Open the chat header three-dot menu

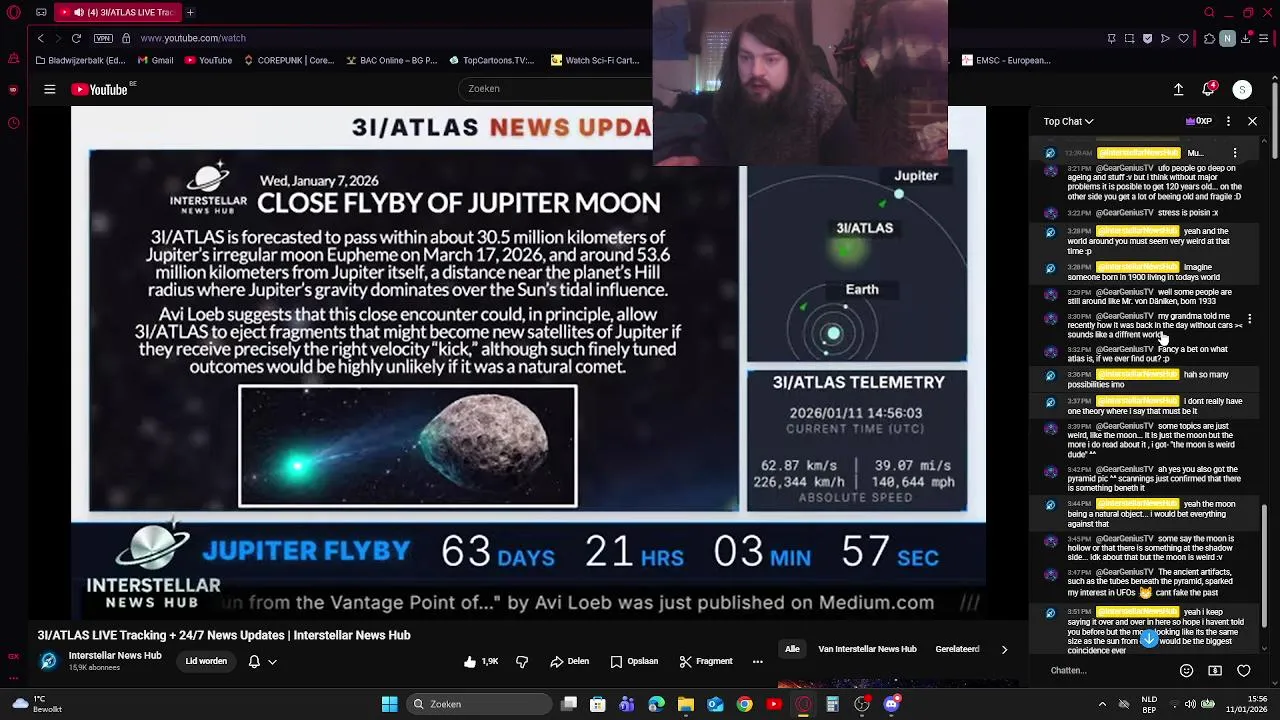pos(1227,121)
